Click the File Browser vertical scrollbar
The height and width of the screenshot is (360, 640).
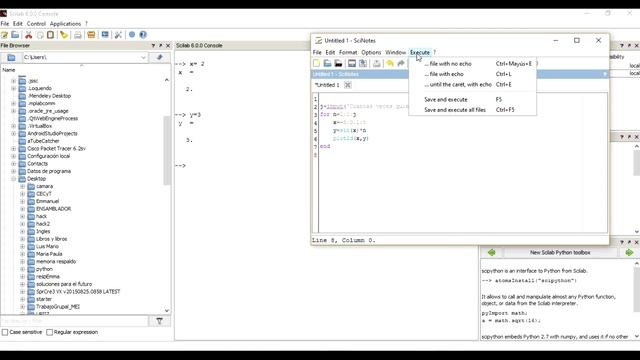point(167,151)
